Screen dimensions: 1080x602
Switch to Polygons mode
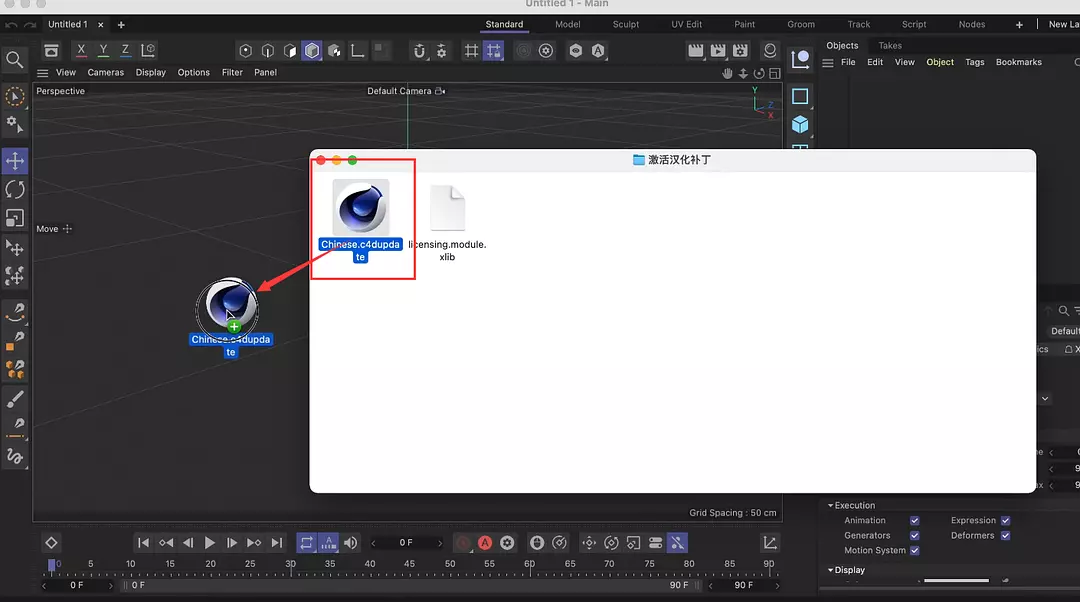click(x=290, y=51)
